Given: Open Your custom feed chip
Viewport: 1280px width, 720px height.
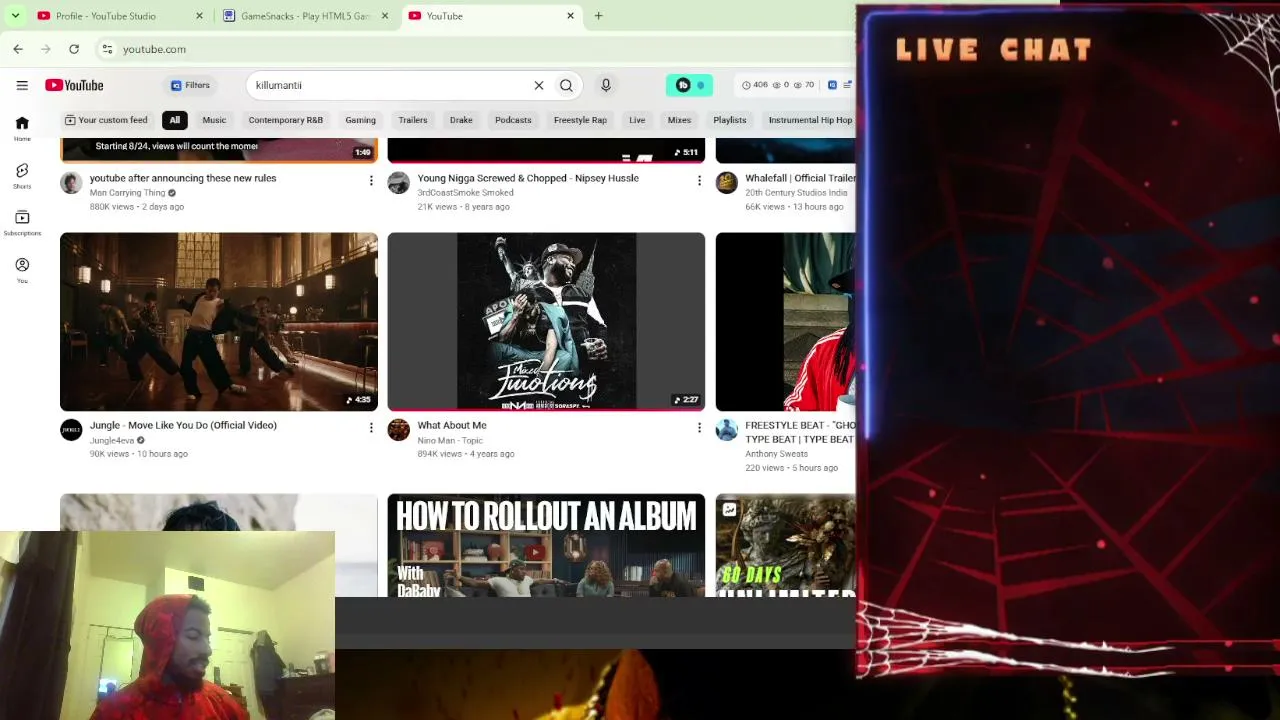Looking at the screenshot, I should (x=106, y=120).
